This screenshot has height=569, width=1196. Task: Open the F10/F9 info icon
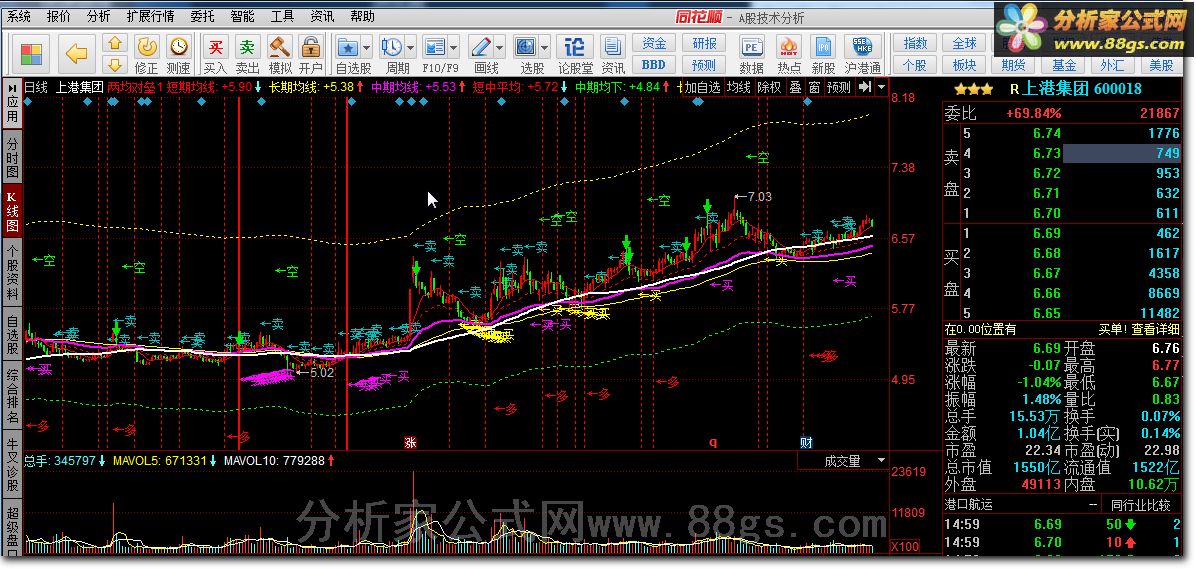[x=435, y=47]
